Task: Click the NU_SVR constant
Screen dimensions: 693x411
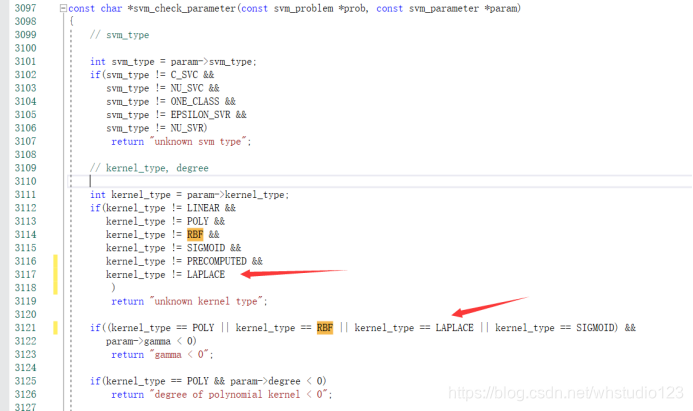Action: point(187,128)
